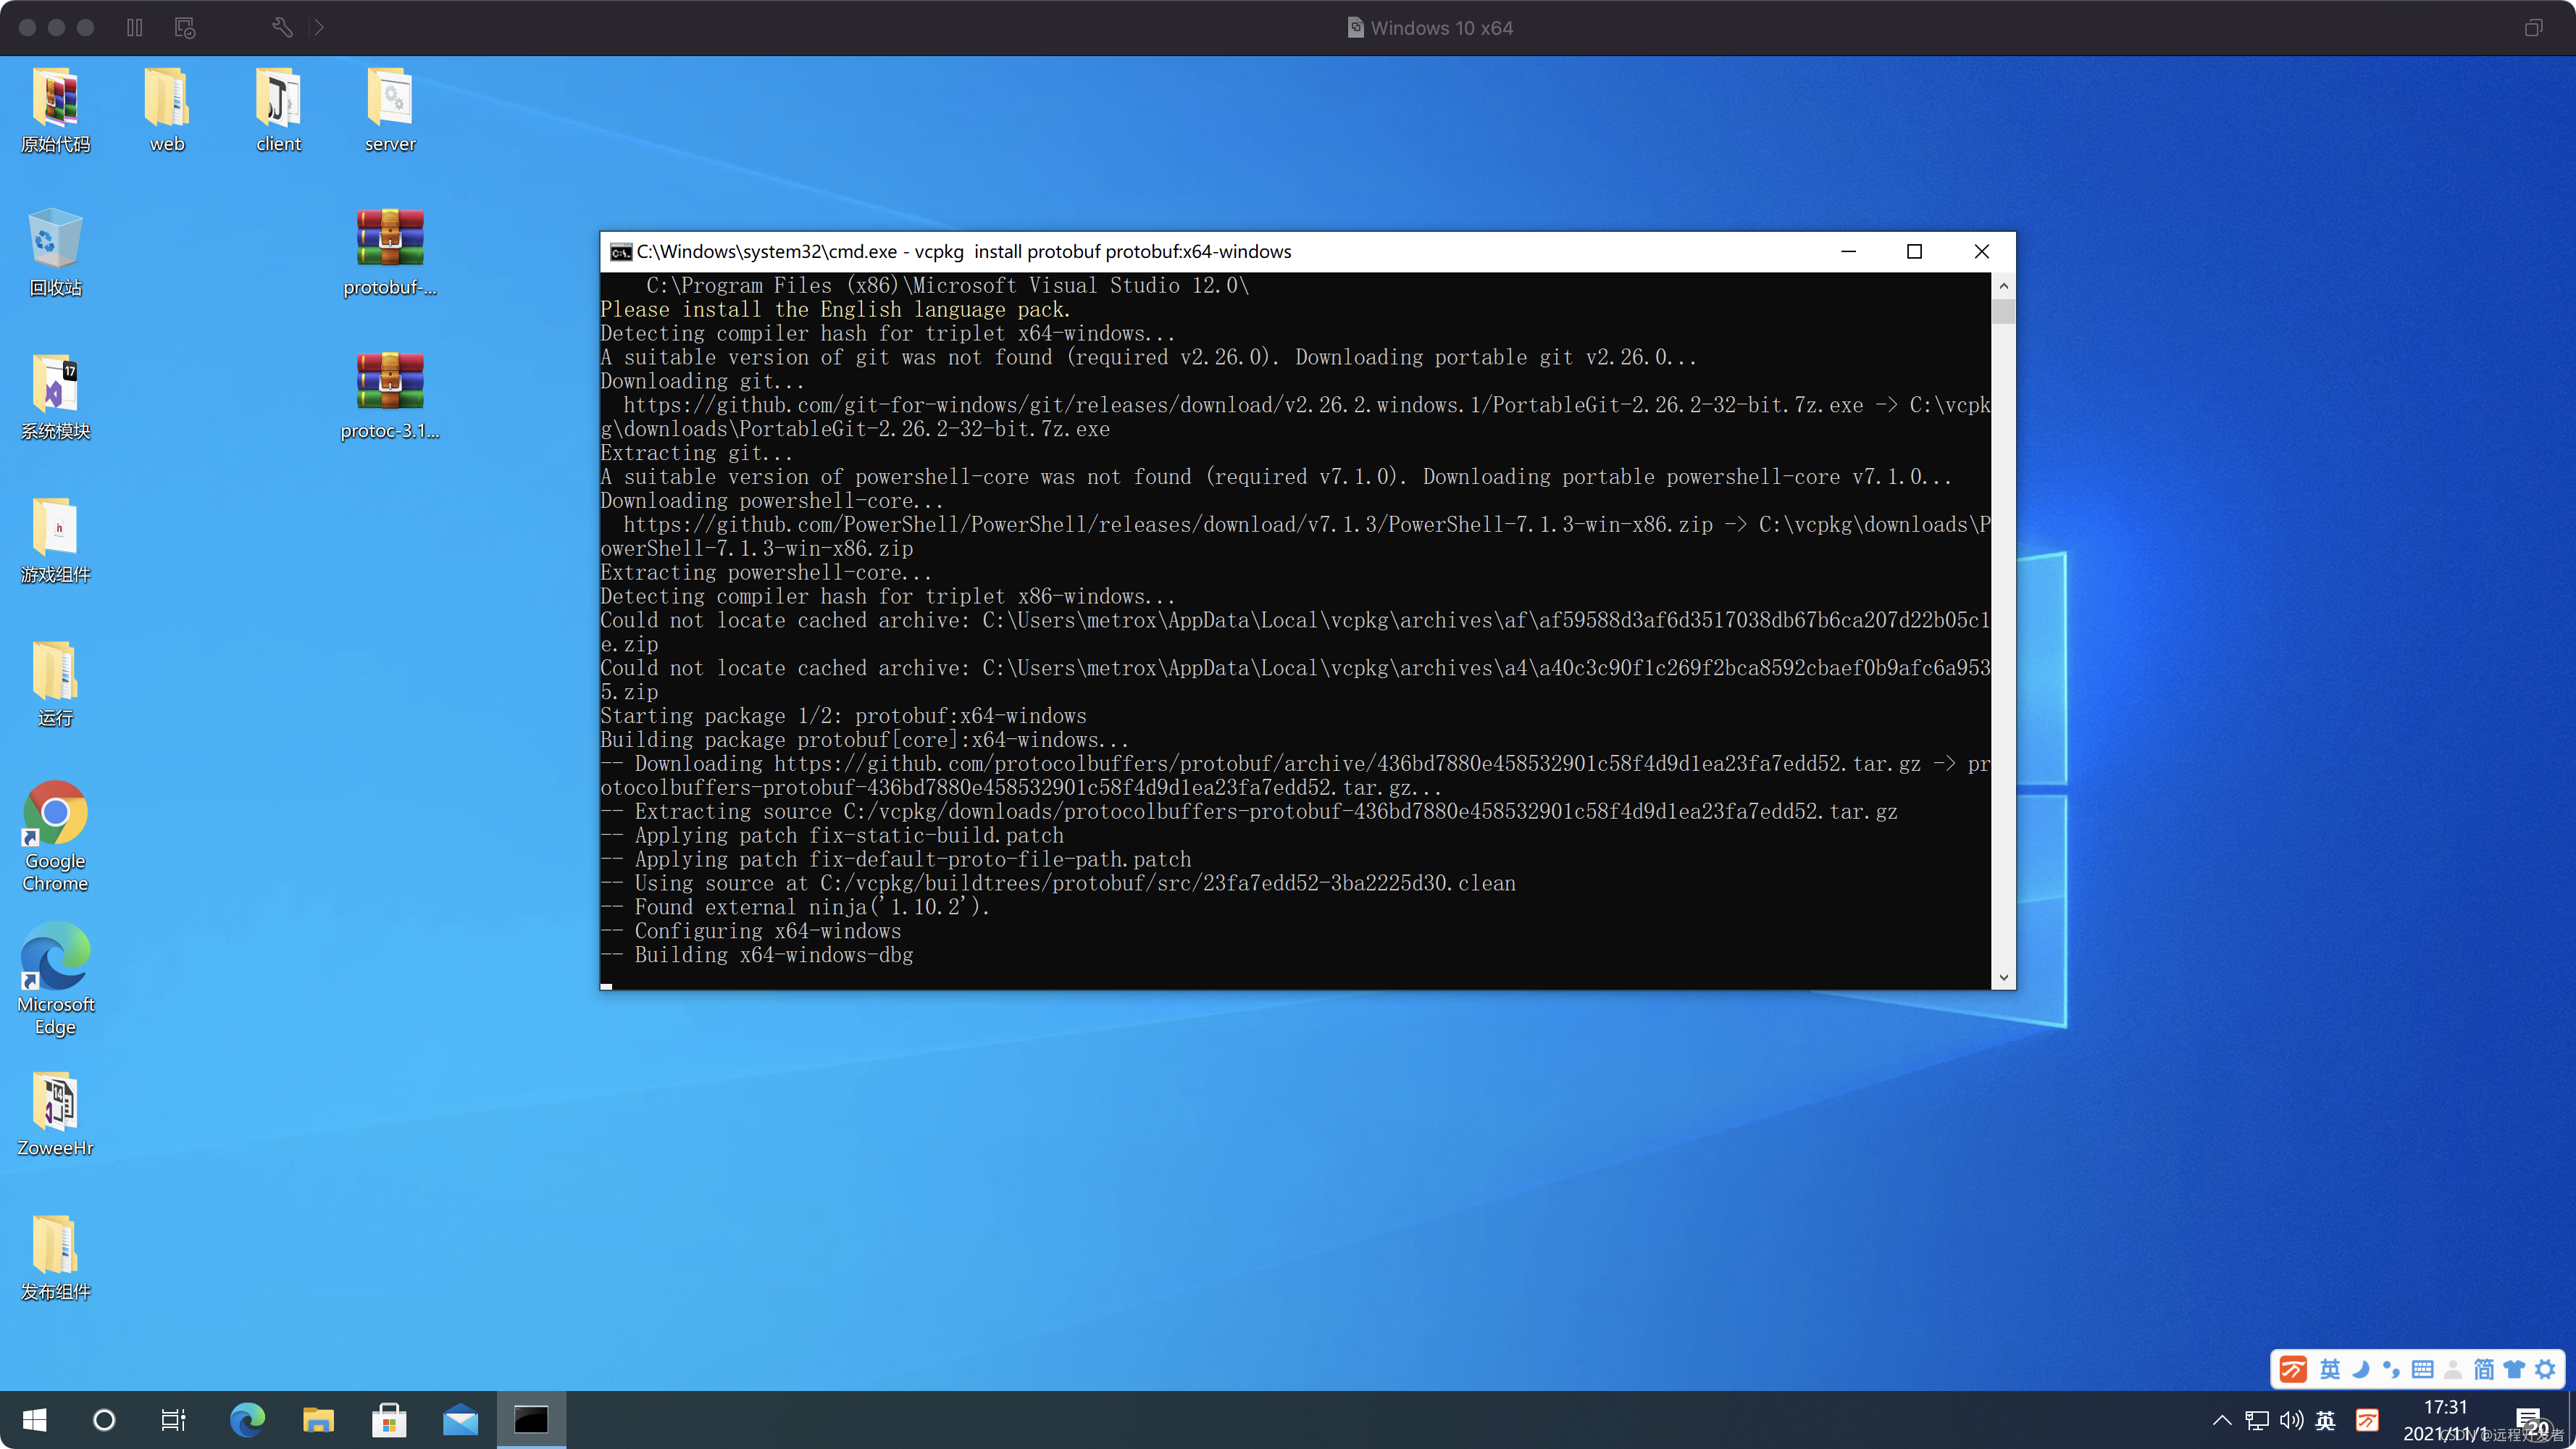Switch to cmd window via taskbar button
The height and width of the screenshot is (1449, 2576).
click(531, 1420)
